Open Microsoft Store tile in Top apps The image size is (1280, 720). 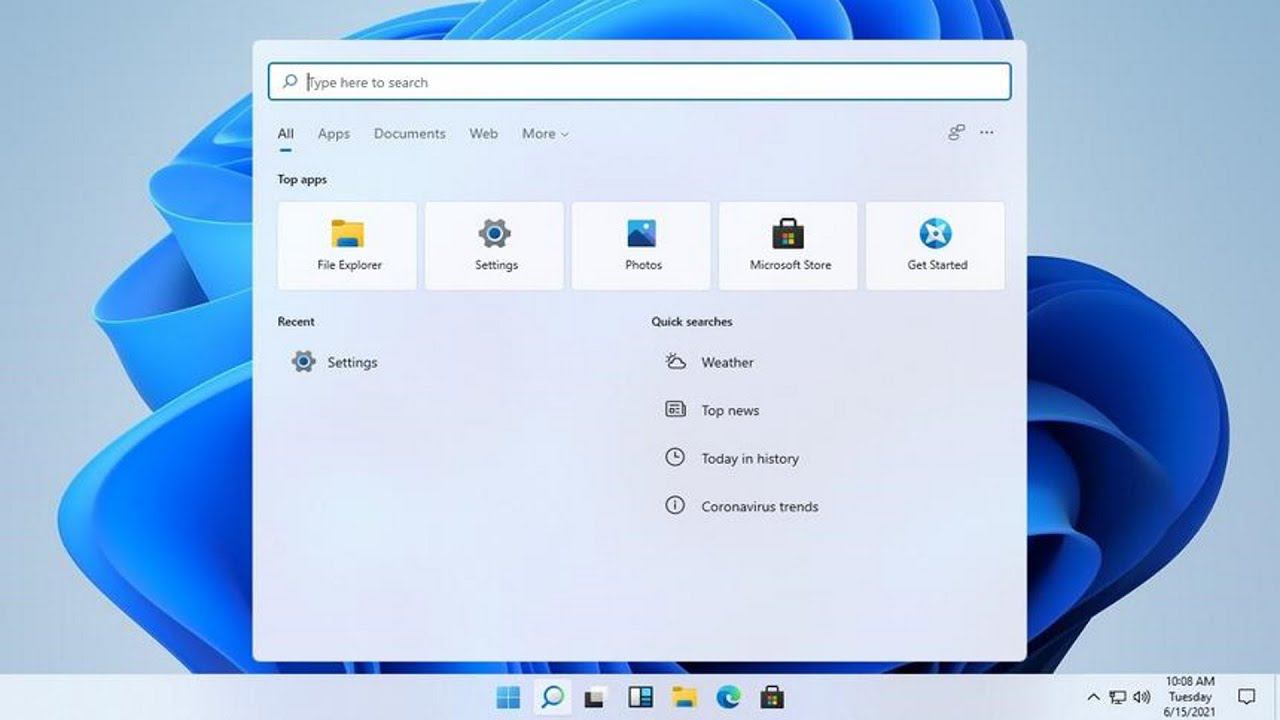[788, 246]
